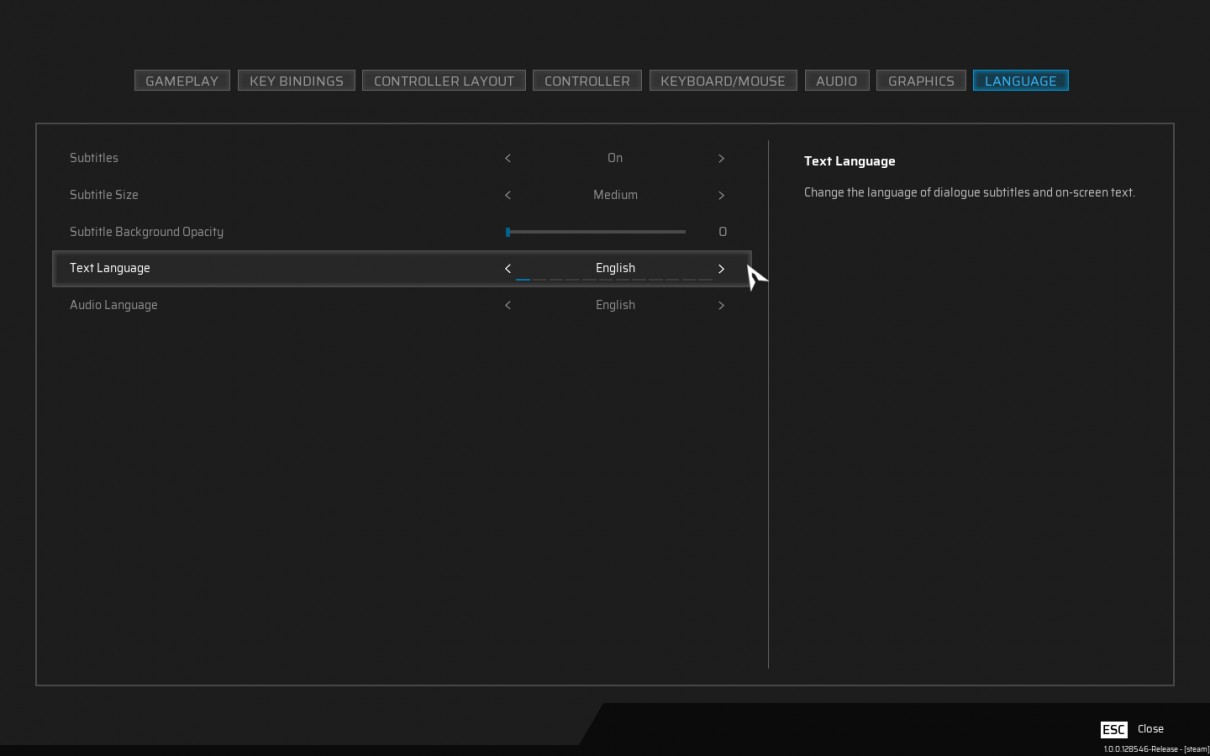Go to the Keyboard/Mouse tab
Viewport: 1210px width, 756px height.
click(723, 81)
